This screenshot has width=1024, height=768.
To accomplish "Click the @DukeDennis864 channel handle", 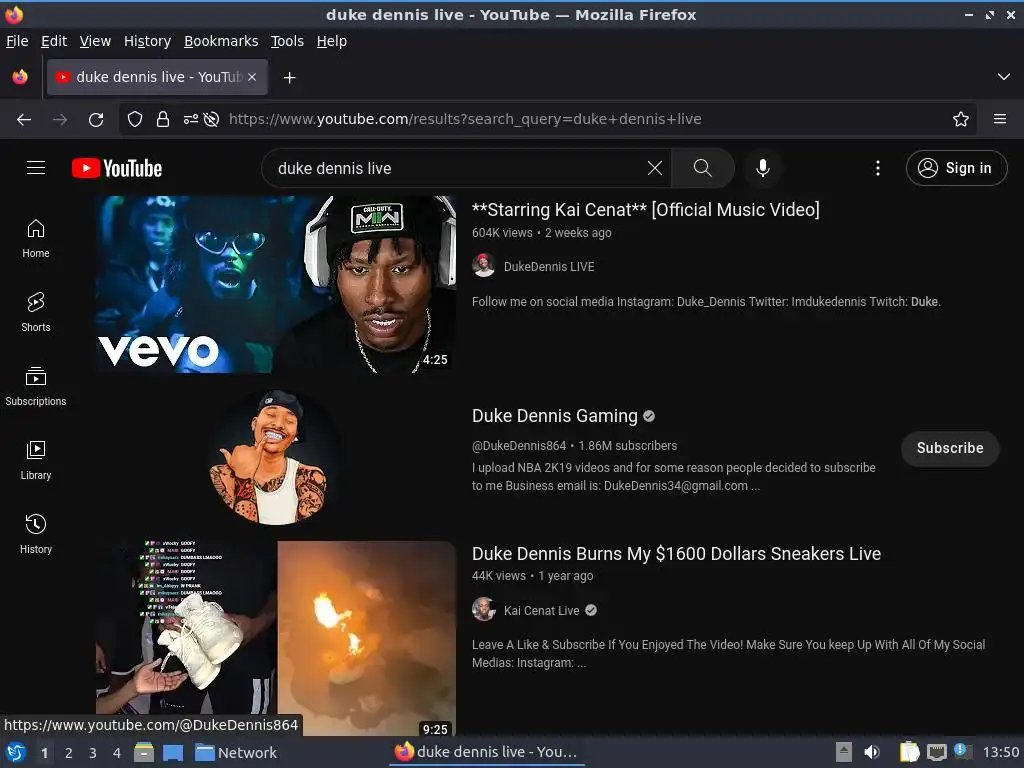I will [519, 446].
